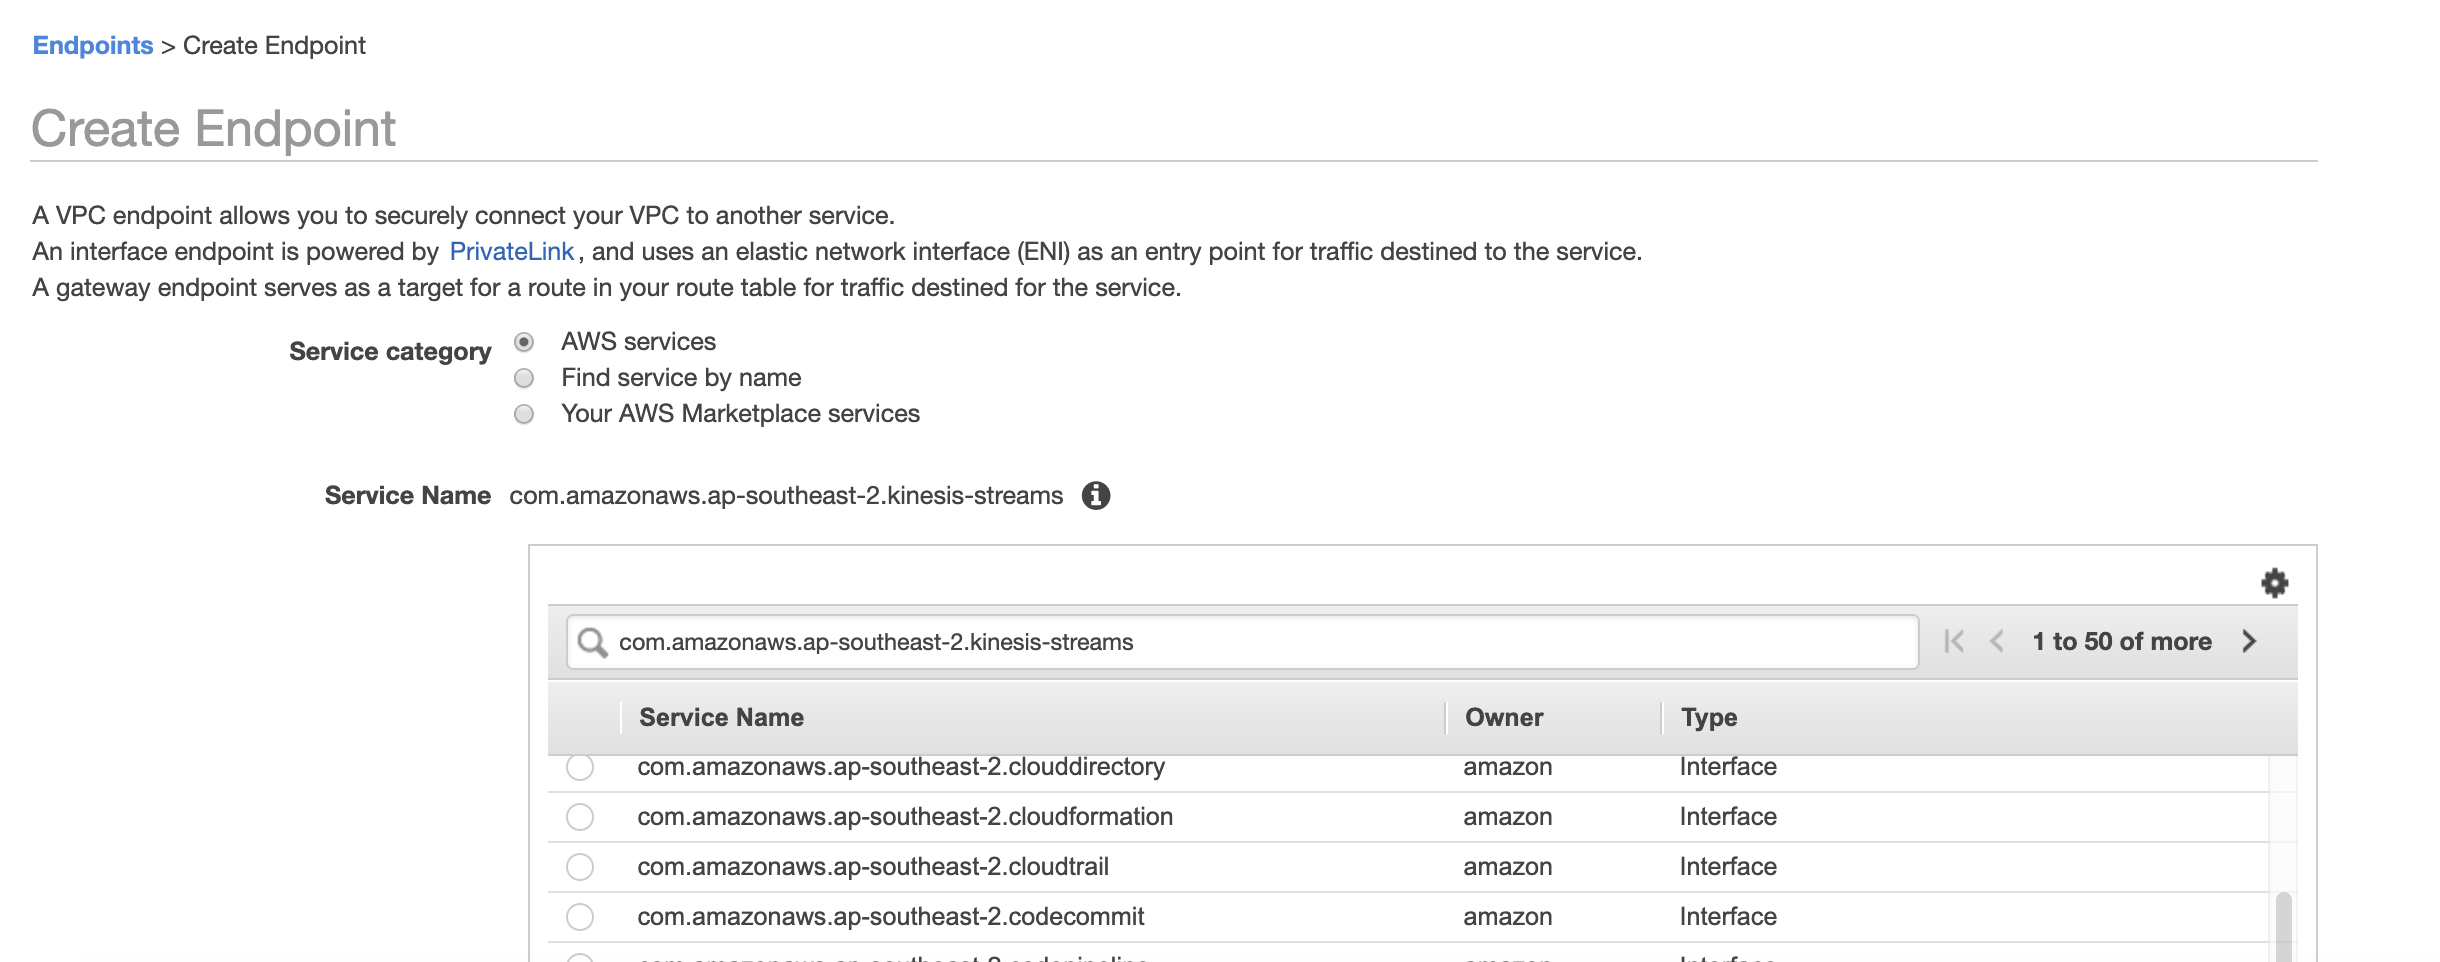Click com.amazonaws.ap-southeast-2.clouddirectory text
This screenshot has width=2440, height=962.
(901, 767)
